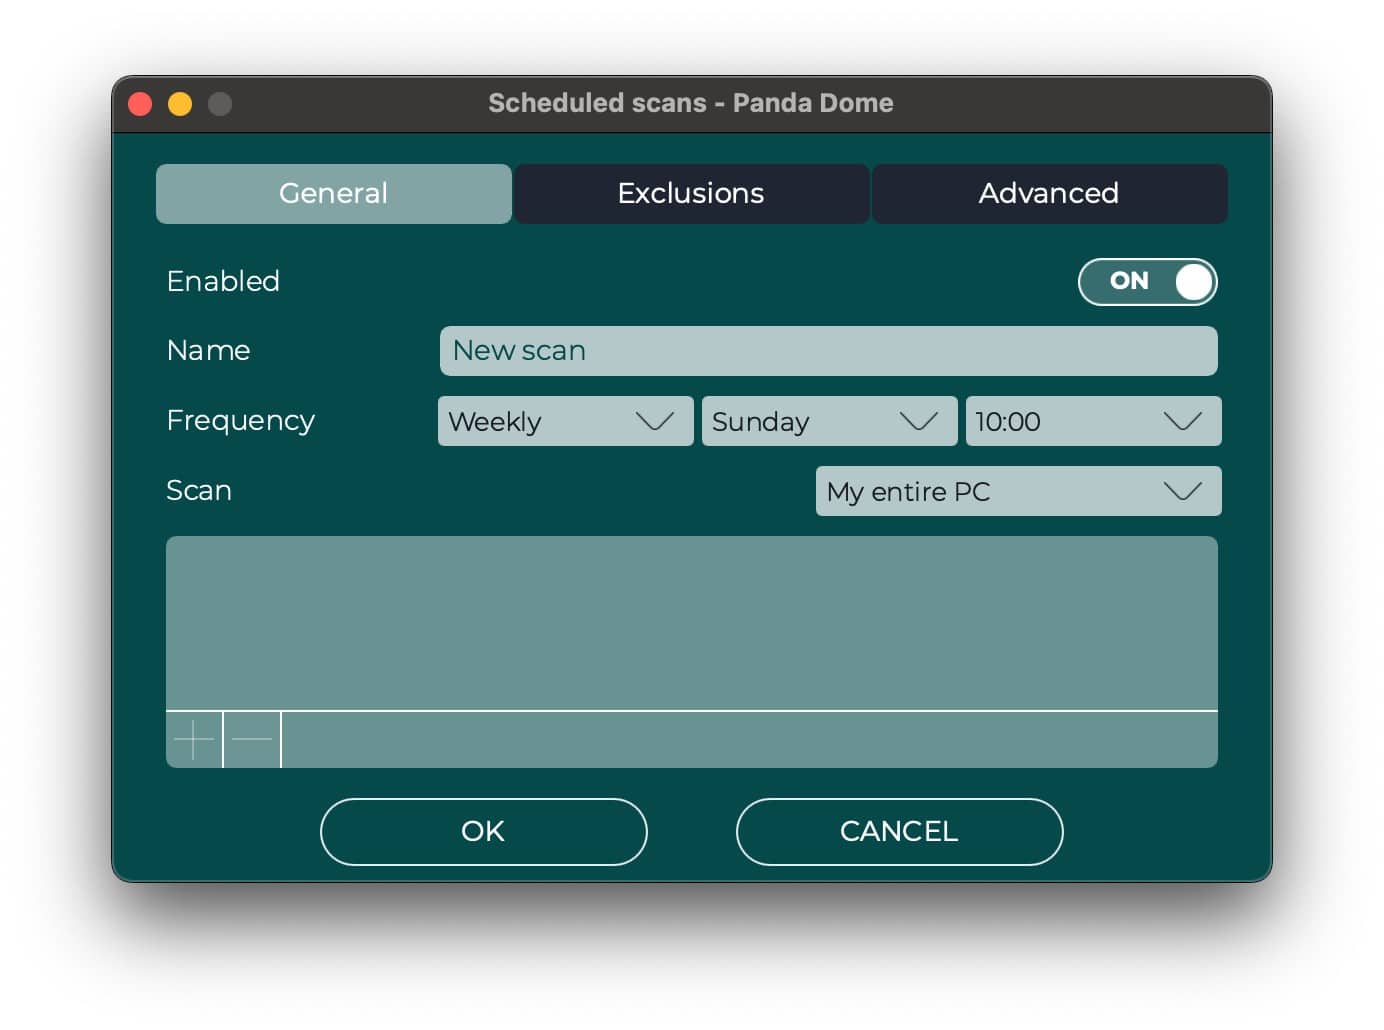Switch to the General tab

[x=333, y=194]
